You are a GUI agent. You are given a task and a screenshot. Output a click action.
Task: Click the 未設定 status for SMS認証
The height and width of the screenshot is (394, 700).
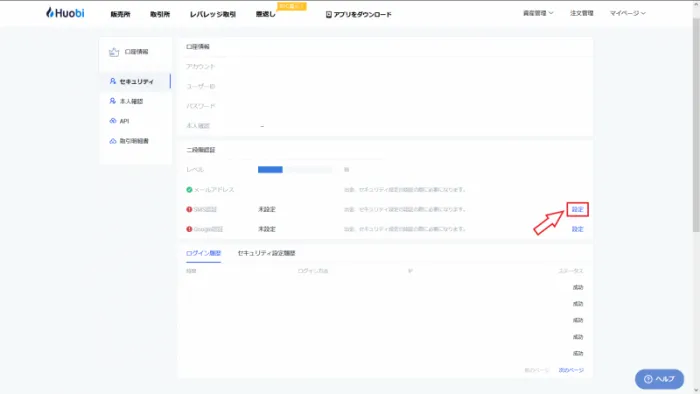267,209
